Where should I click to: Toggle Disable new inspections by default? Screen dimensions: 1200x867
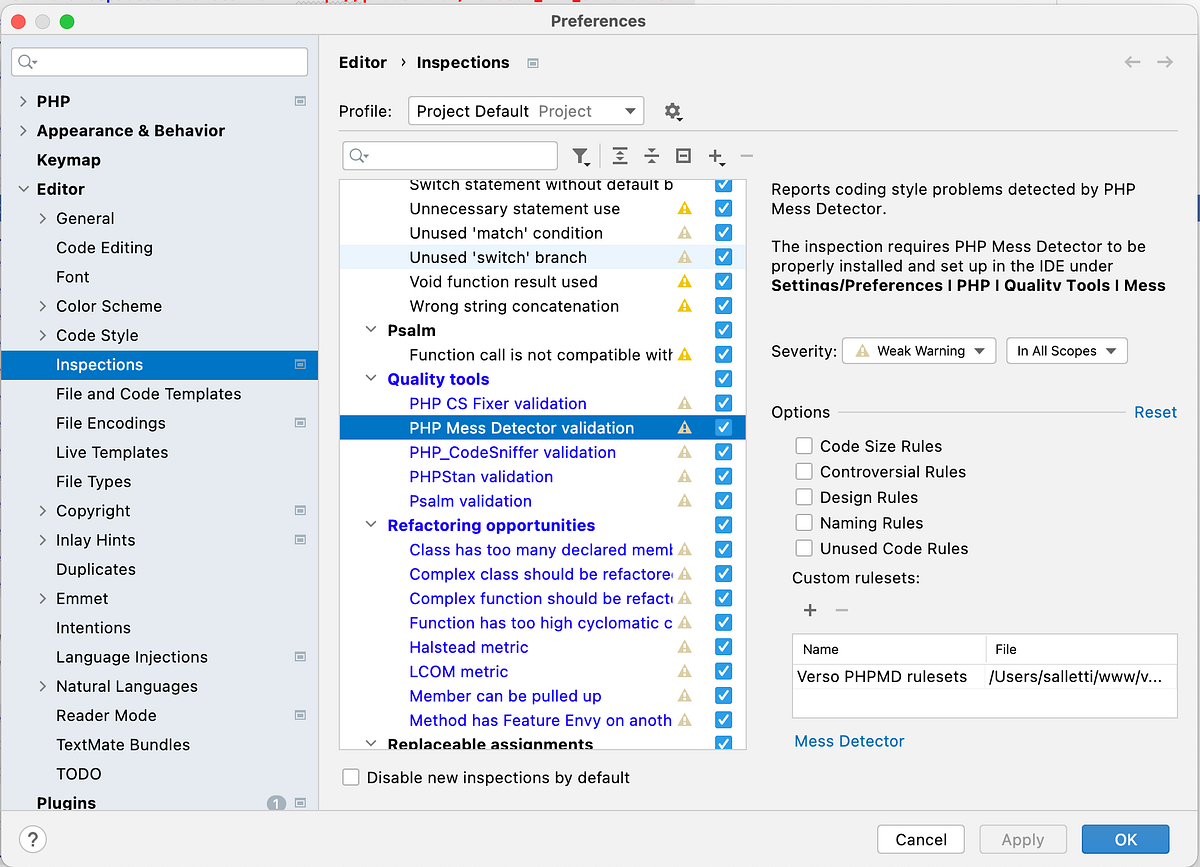coord(351,777)
